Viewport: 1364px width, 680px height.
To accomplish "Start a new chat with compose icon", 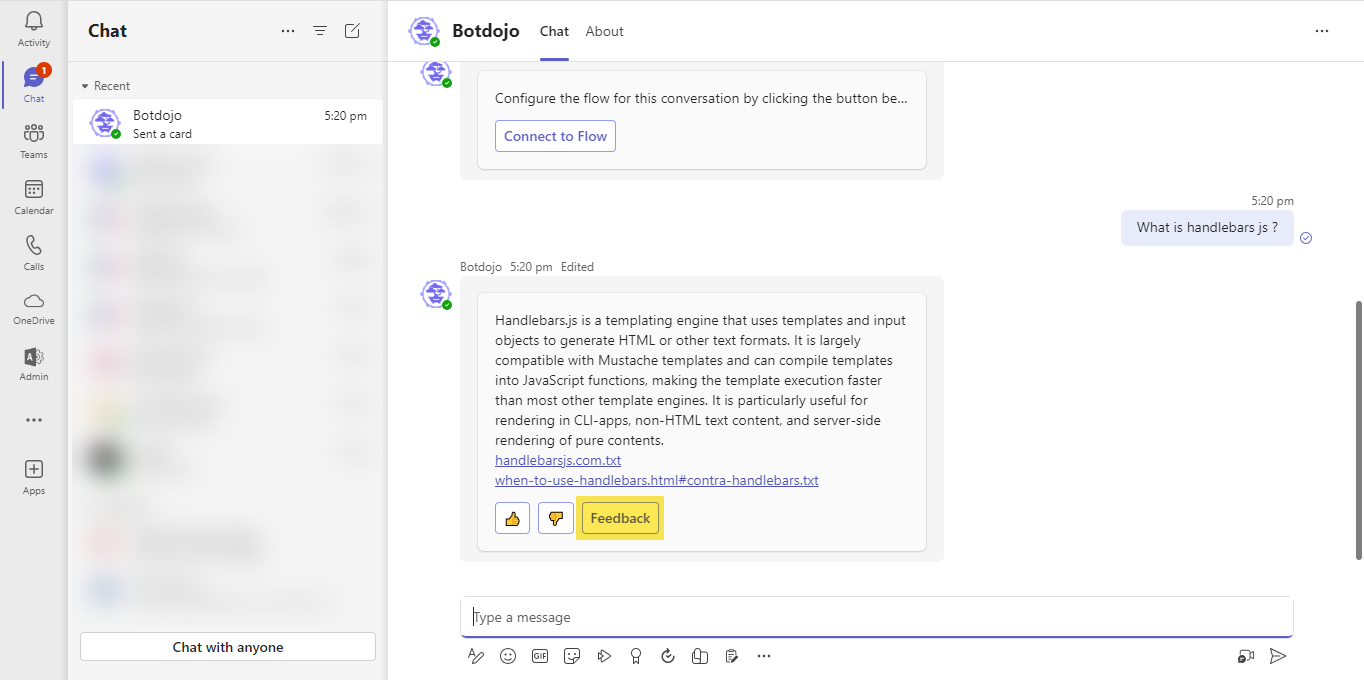I will [352, 31].
